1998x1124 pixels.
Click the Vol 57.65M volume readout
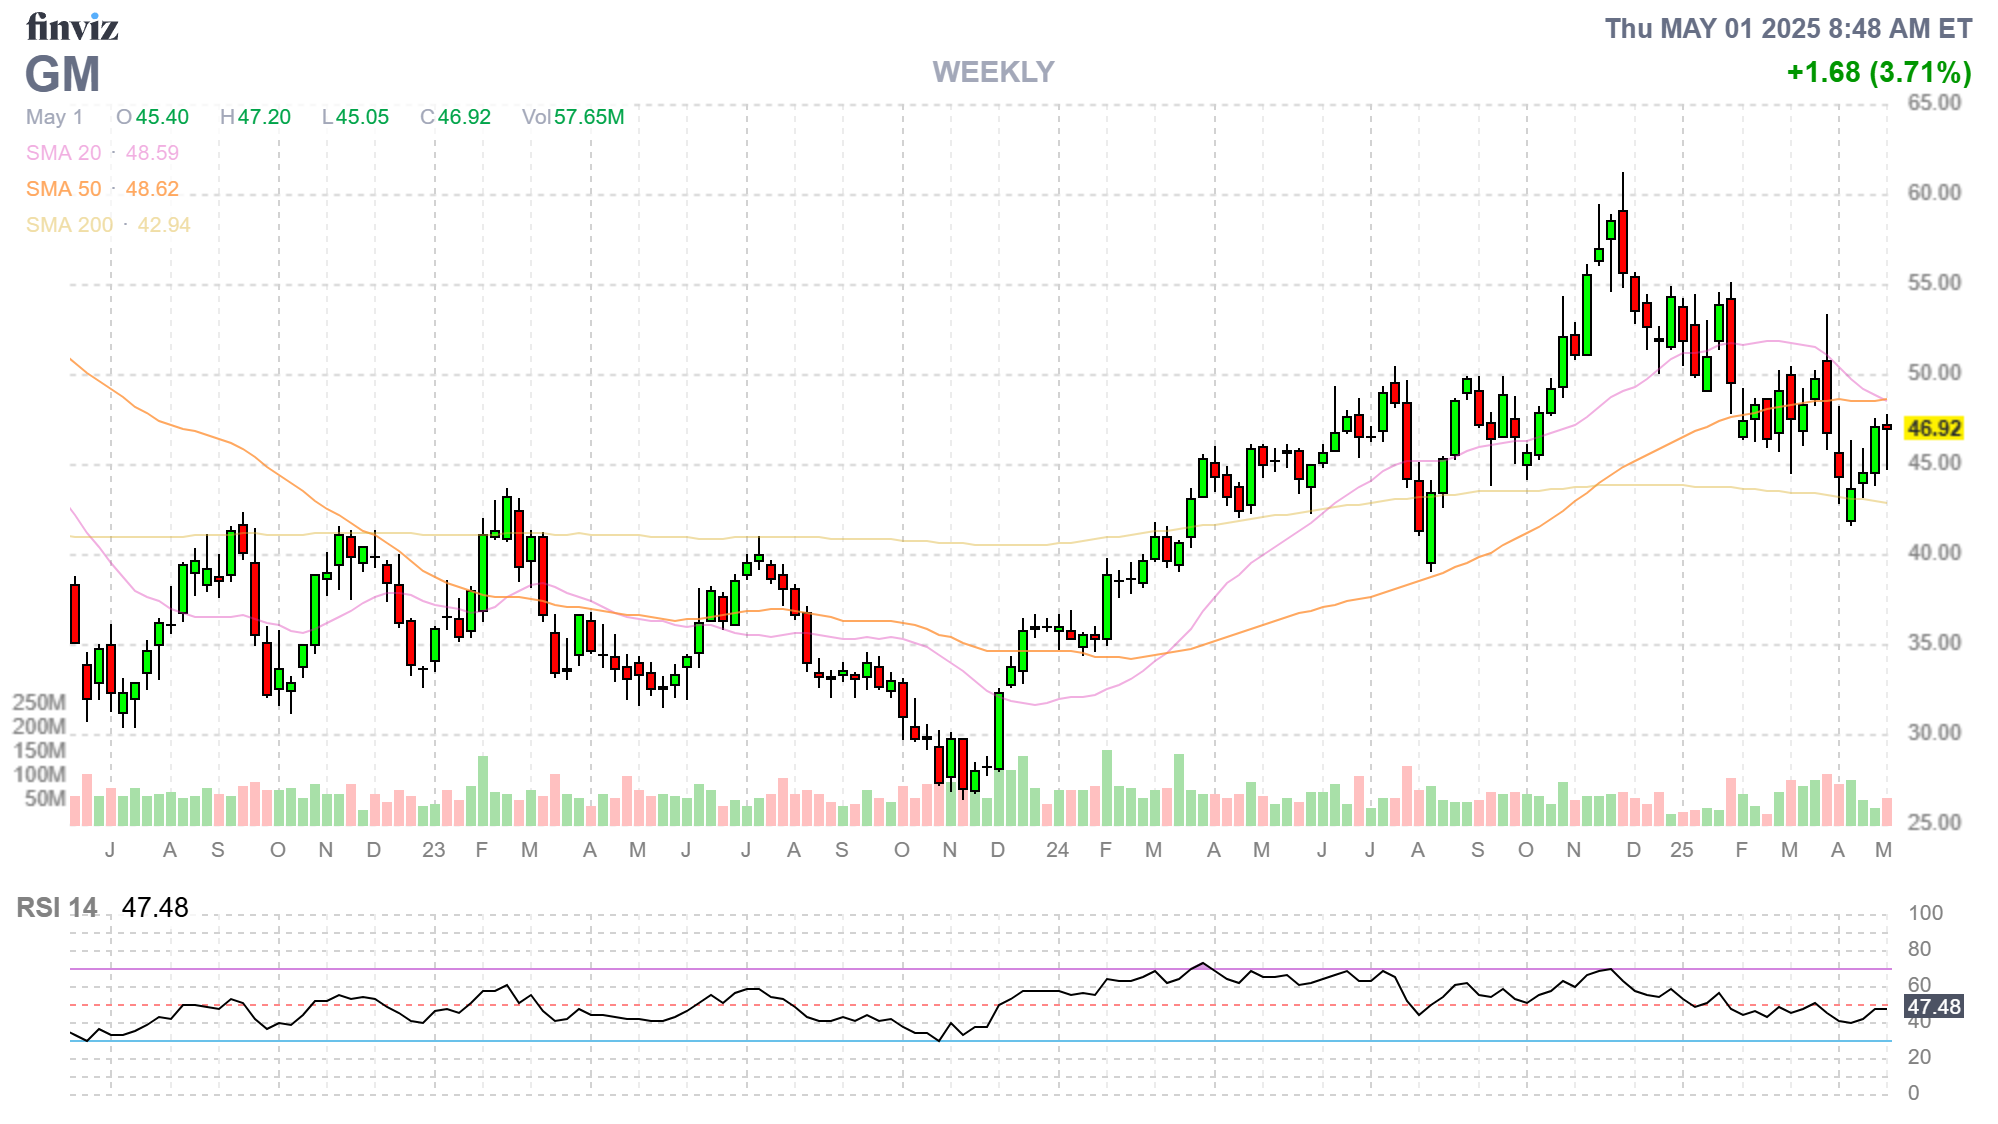573,117
